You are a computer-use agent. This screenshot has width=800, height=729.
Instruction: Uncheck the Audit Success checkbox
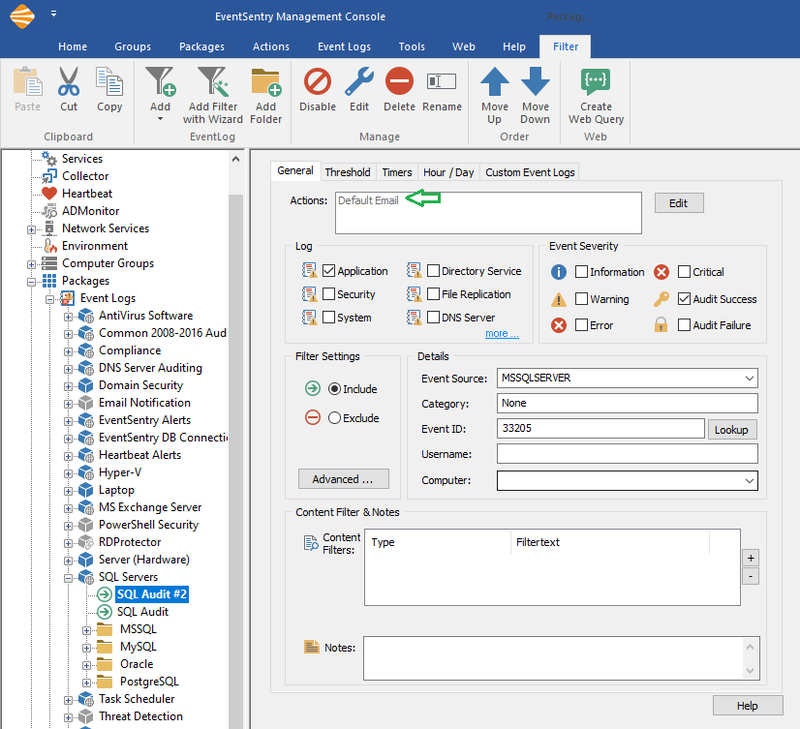684,298
